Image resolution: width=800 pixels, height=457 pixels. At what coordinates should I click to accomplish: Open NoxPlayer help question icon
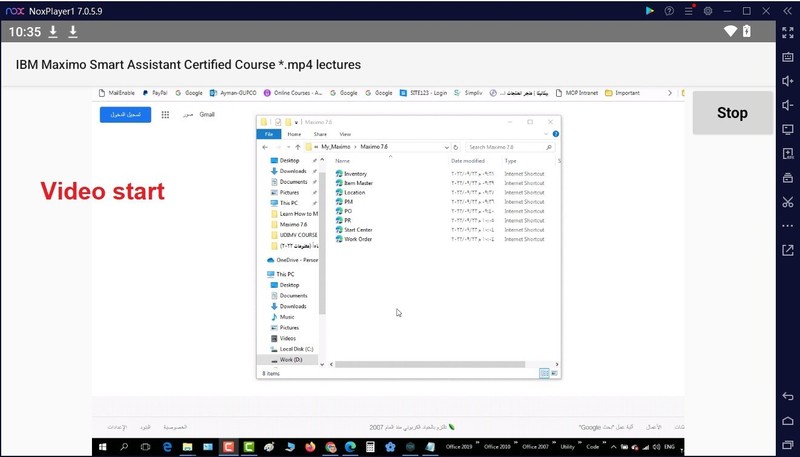pos(669,11)
